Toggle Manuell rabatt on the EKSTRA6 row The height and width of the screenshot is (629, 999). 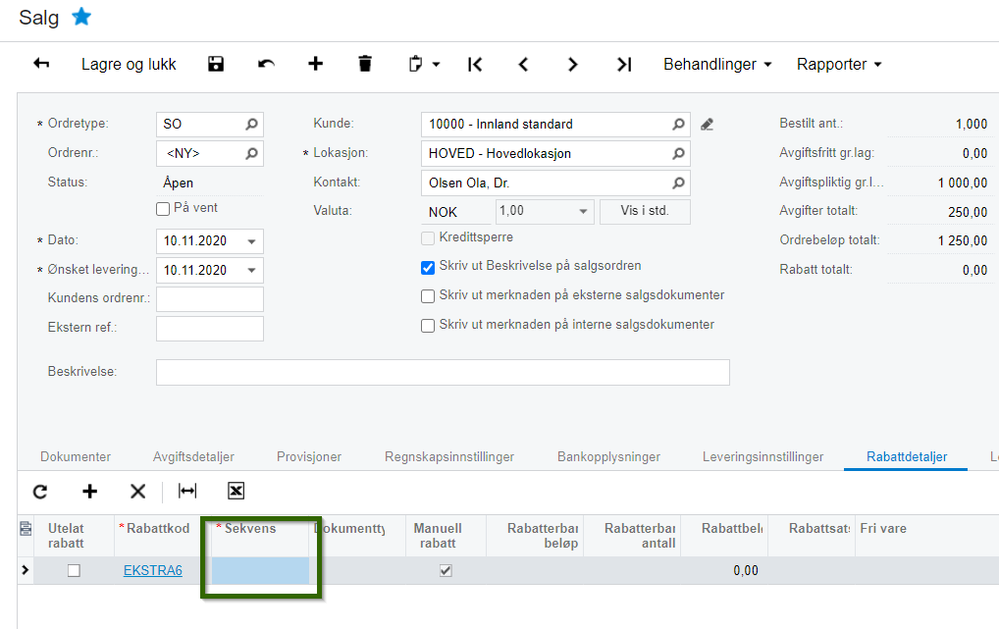(446, 570)
